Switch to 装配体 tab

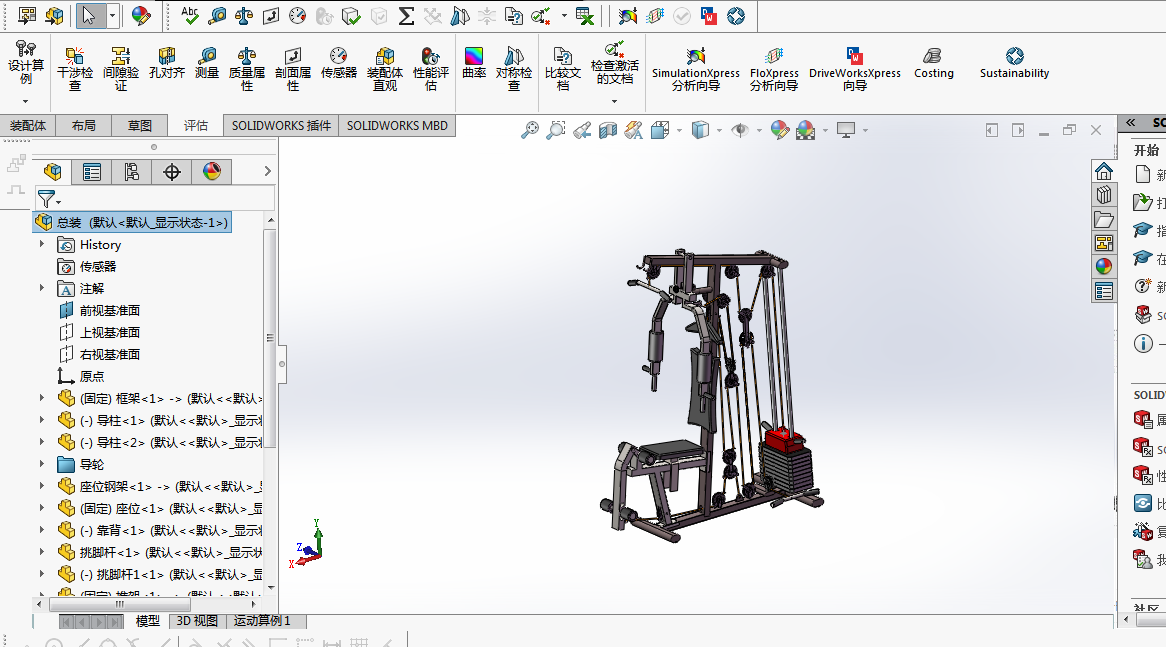[28, 126]
